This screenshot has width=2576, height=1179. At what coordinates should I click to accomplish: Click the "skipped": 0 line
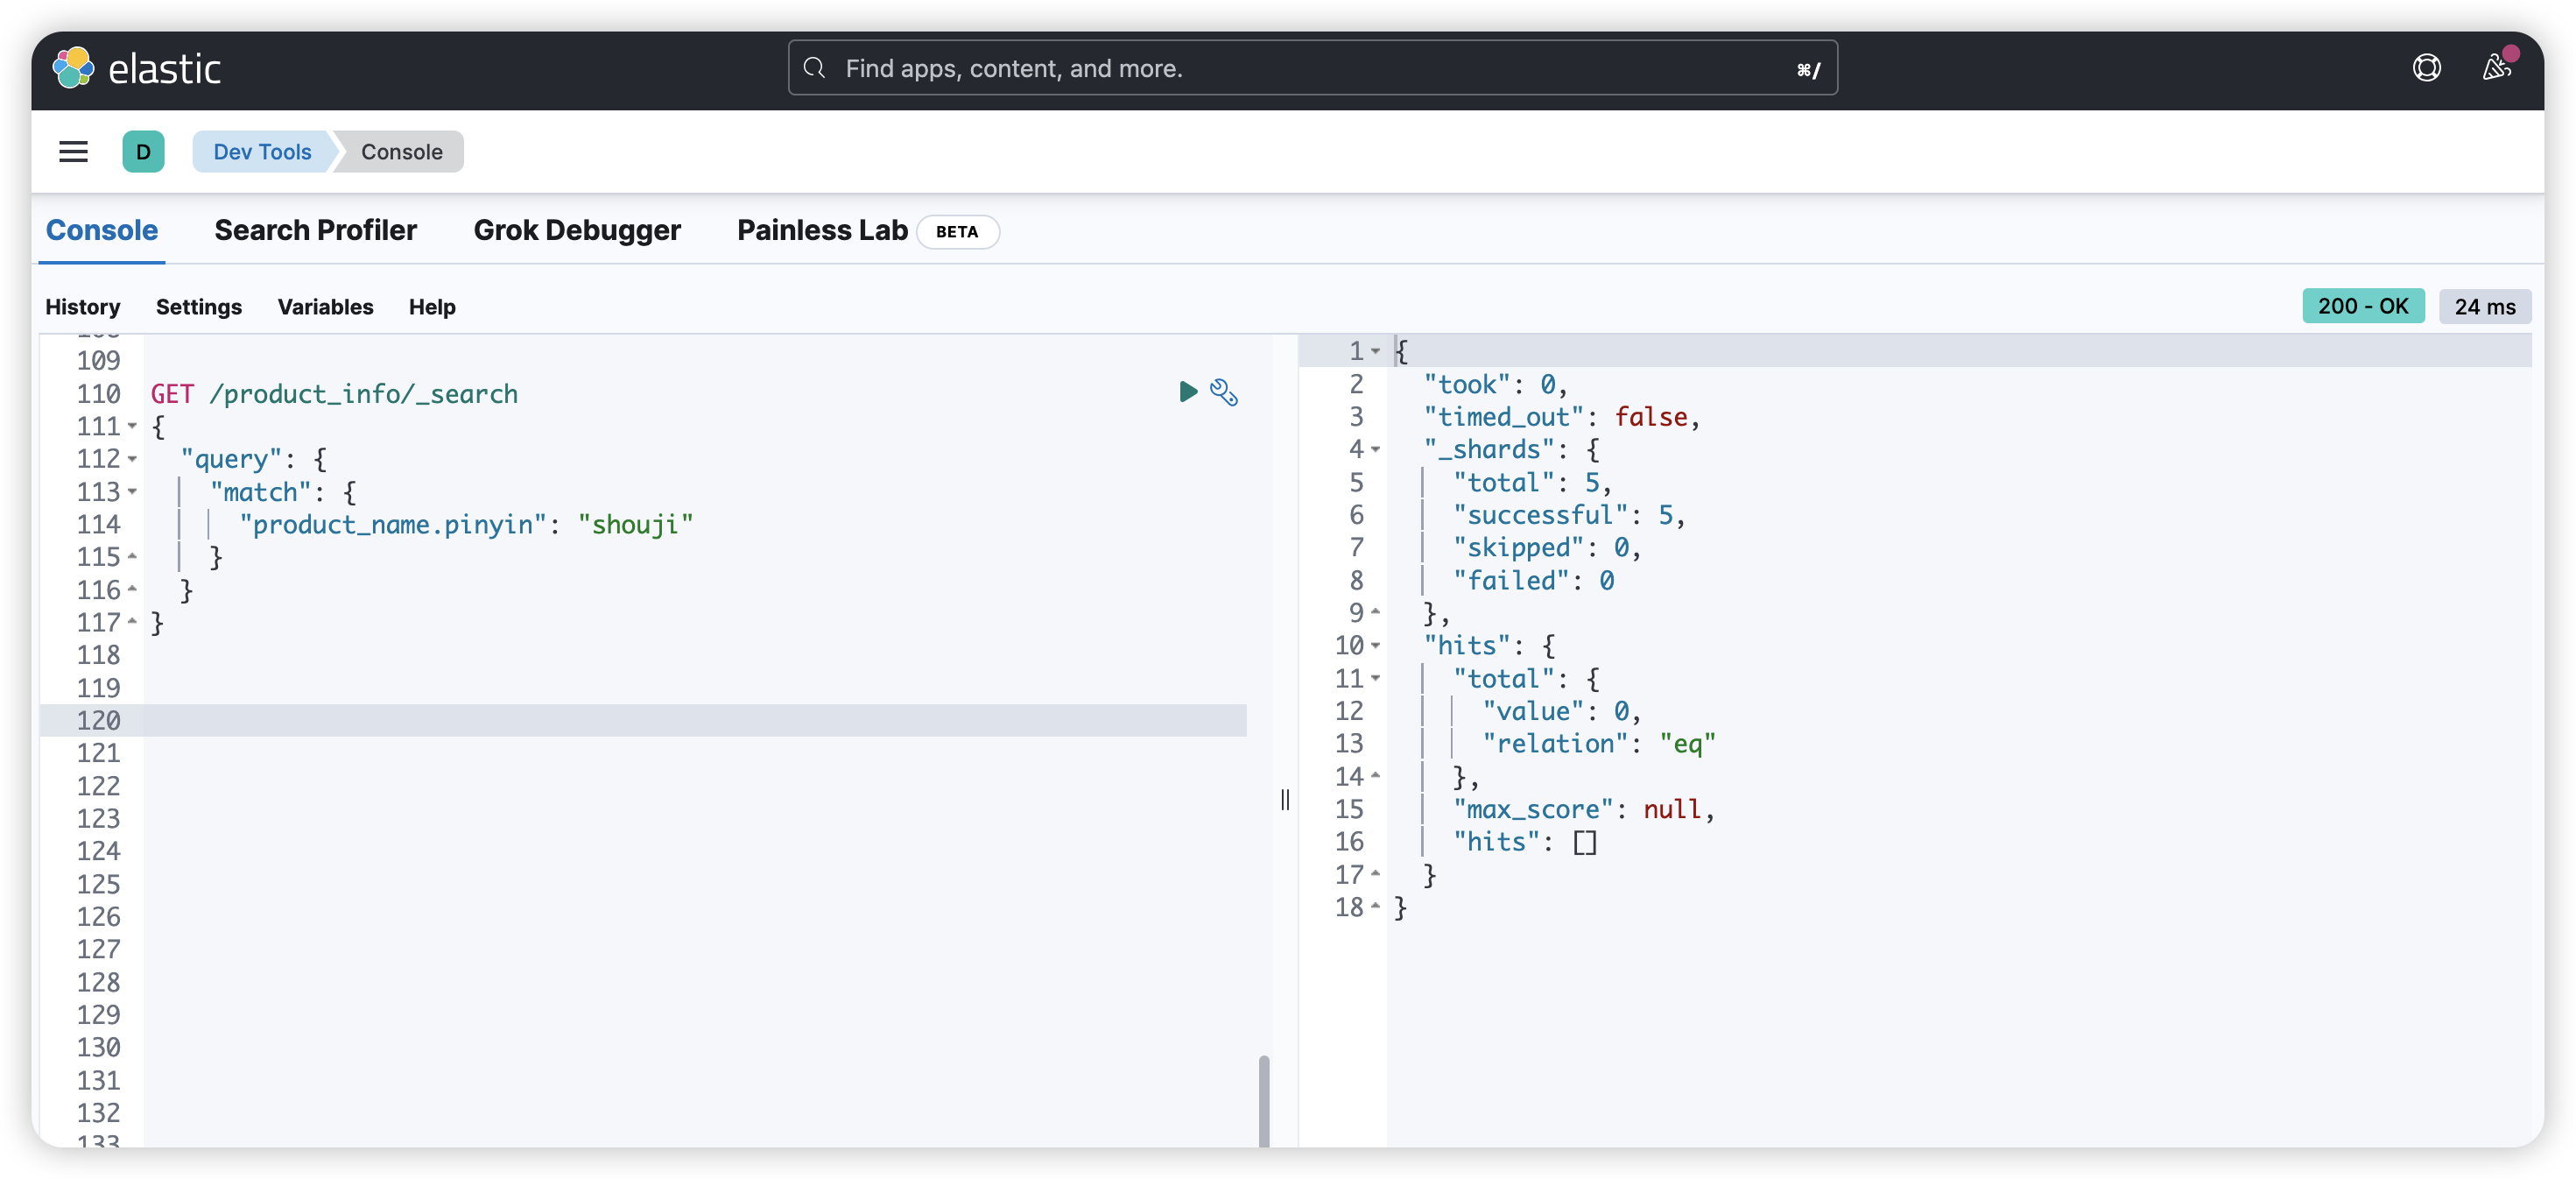click(x=1547, y=548)
